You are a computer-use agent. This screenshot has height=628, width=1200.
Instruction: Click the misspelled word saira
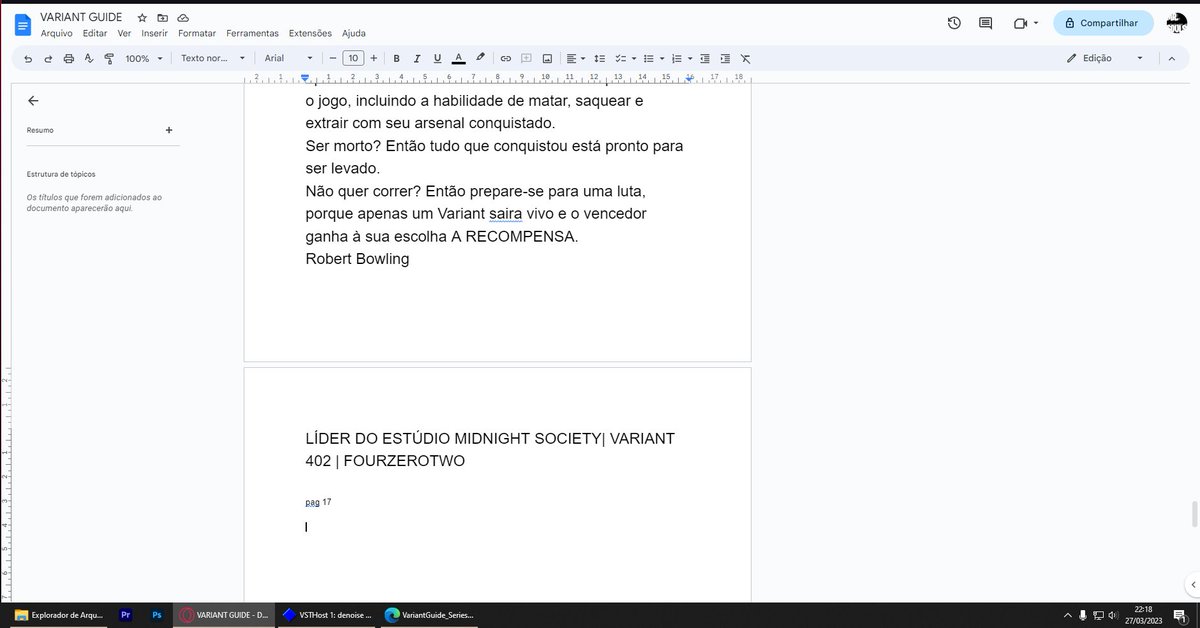pos(506,214)
